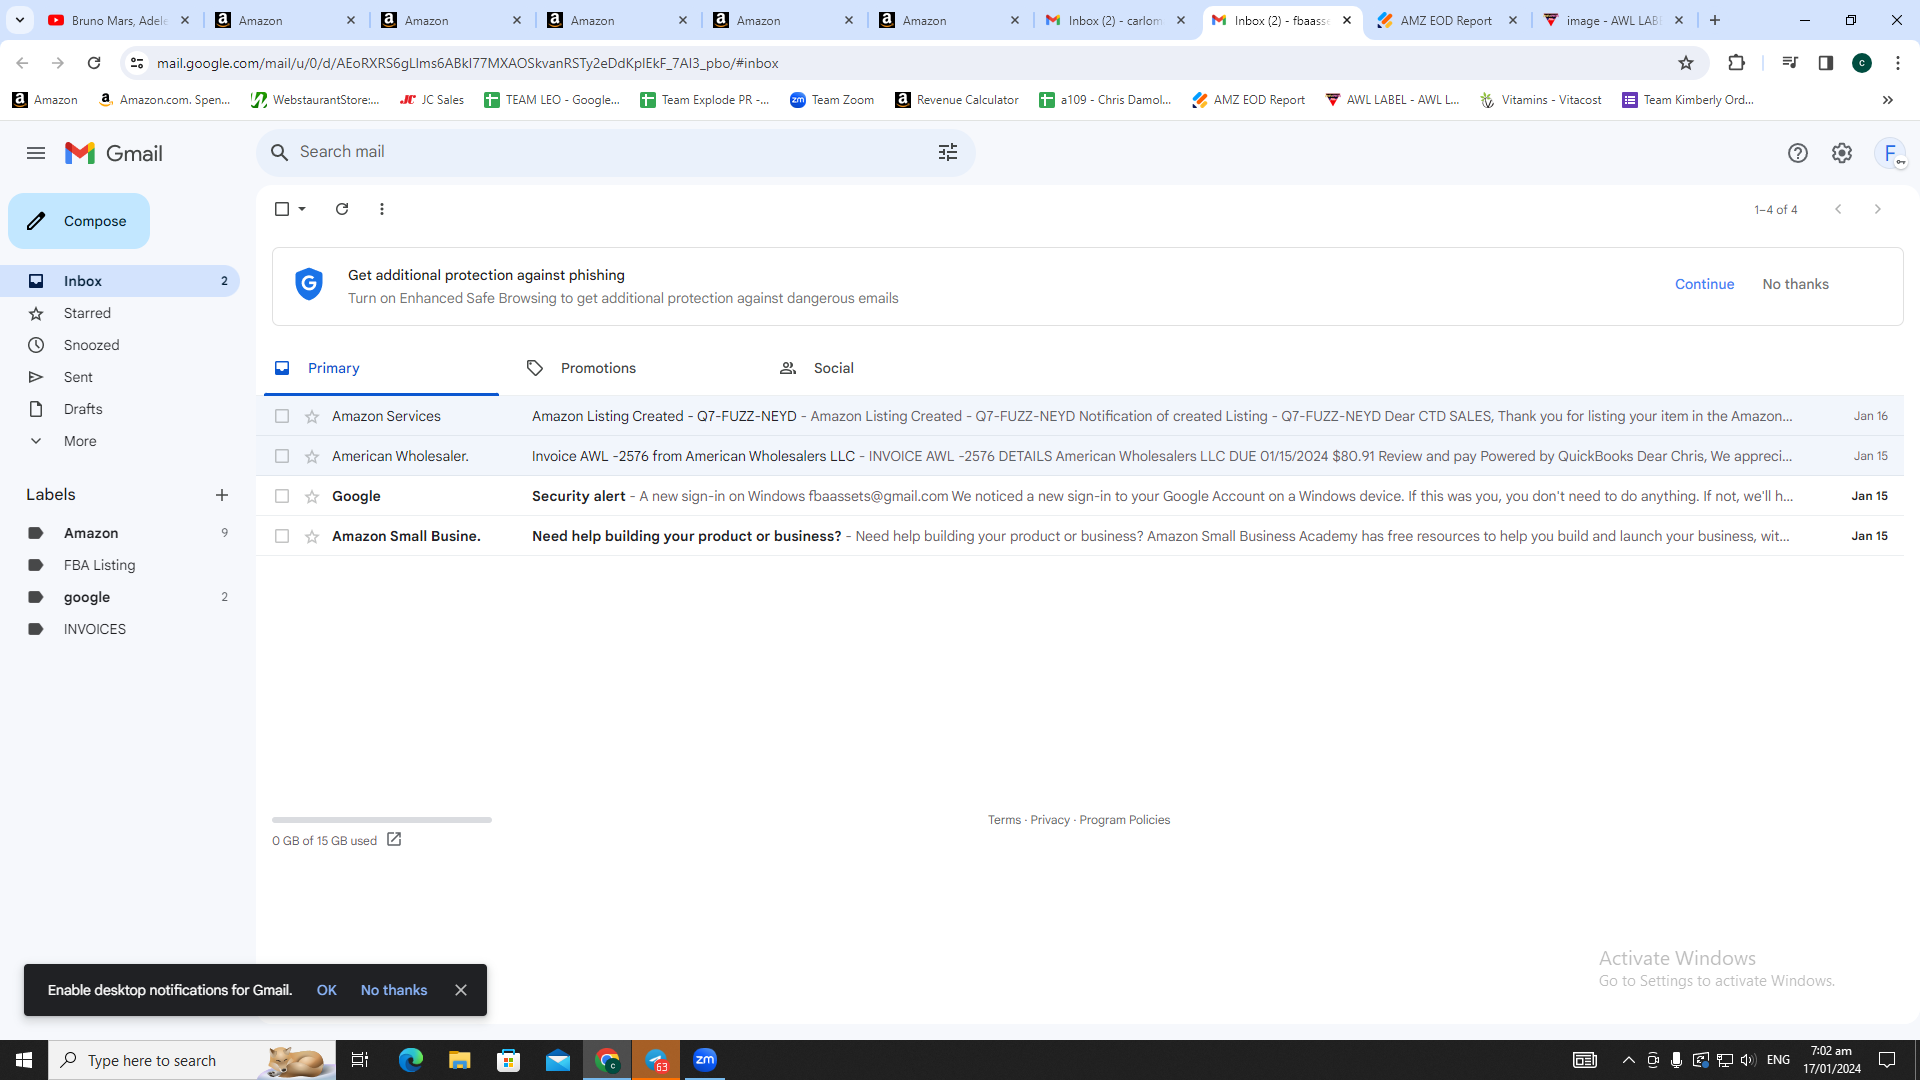Open the Windows Start menu

pyautogui.click(x=24, y=1060)
